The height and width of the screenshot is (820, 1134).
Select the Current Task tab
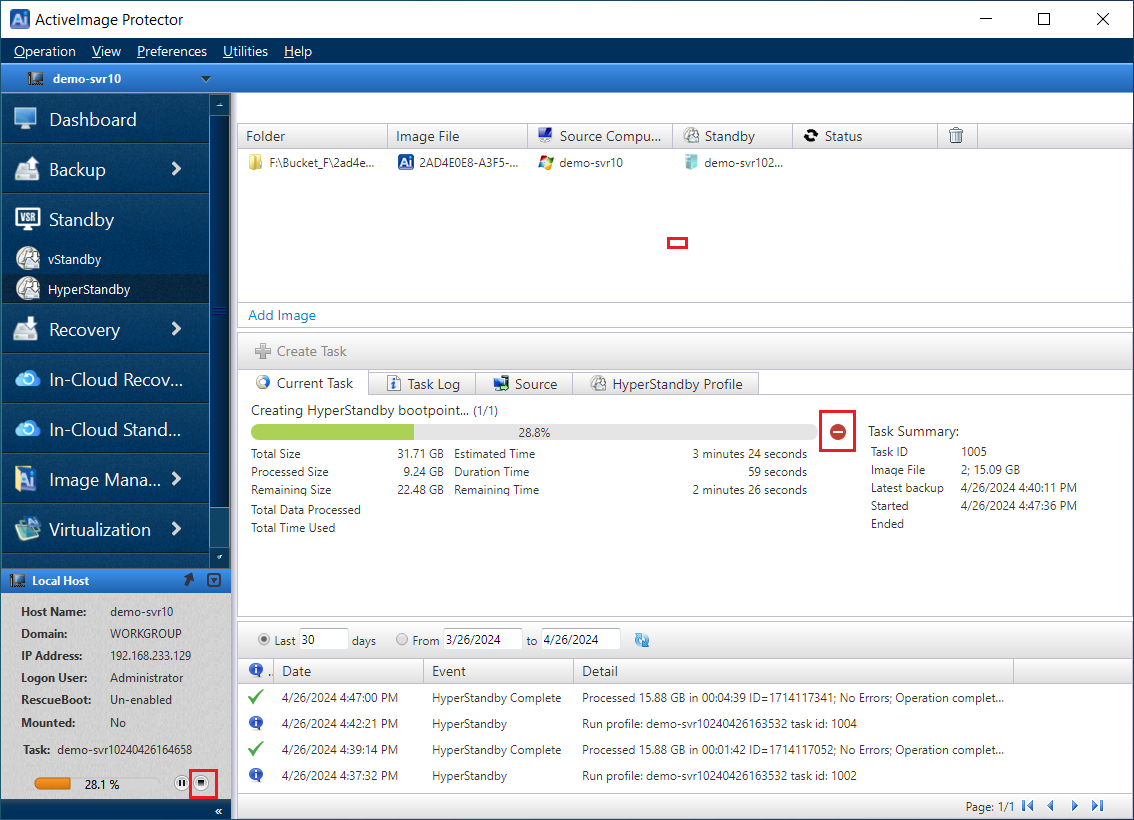pos(304,383)
